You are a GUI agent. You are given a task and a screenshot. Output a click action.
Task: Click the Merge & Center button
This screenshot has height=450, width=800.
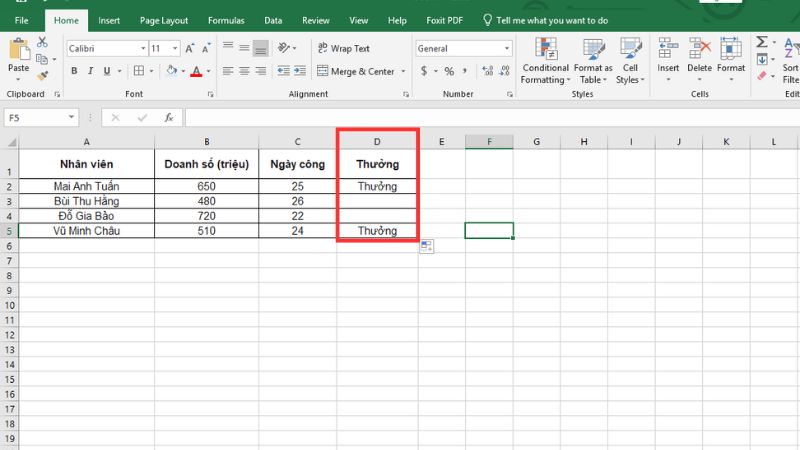click(355, 71)
